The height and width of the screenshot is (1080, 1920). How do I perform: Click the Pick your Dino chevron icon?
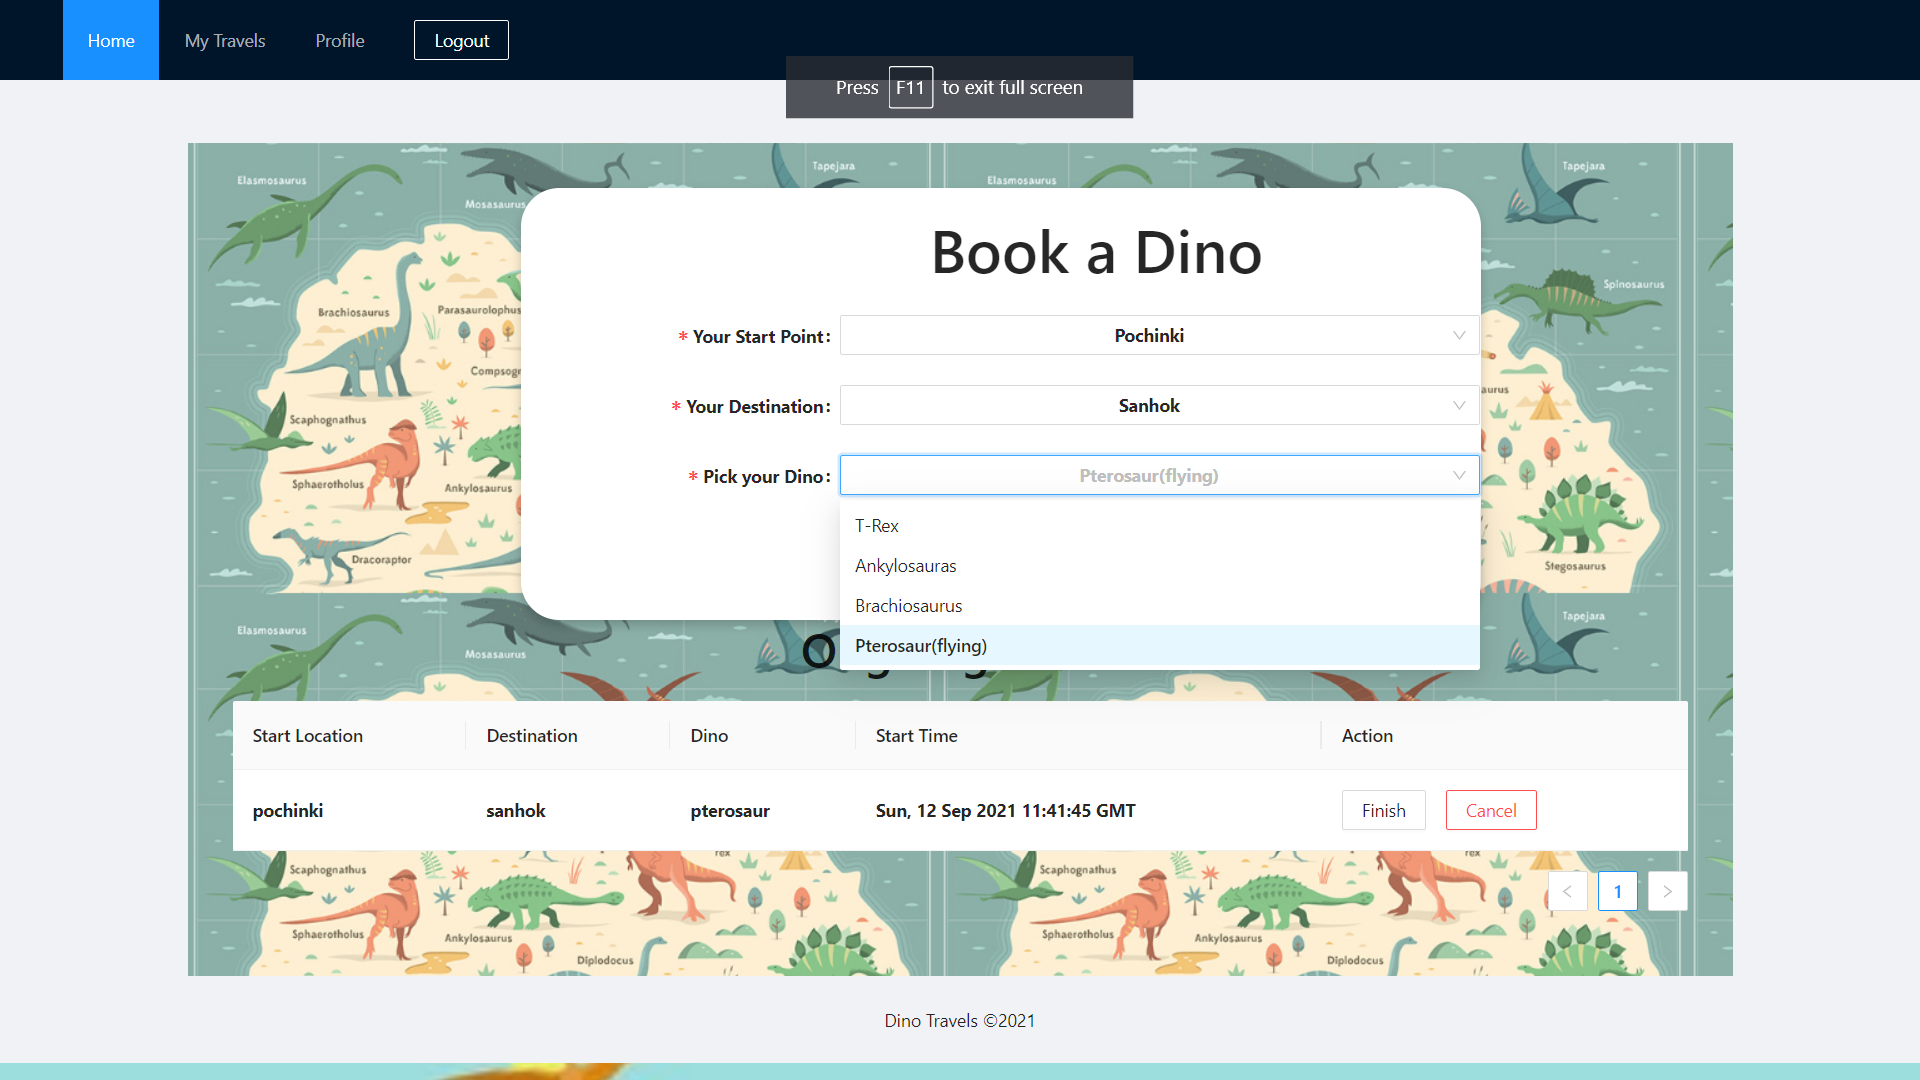(1459, 476)
